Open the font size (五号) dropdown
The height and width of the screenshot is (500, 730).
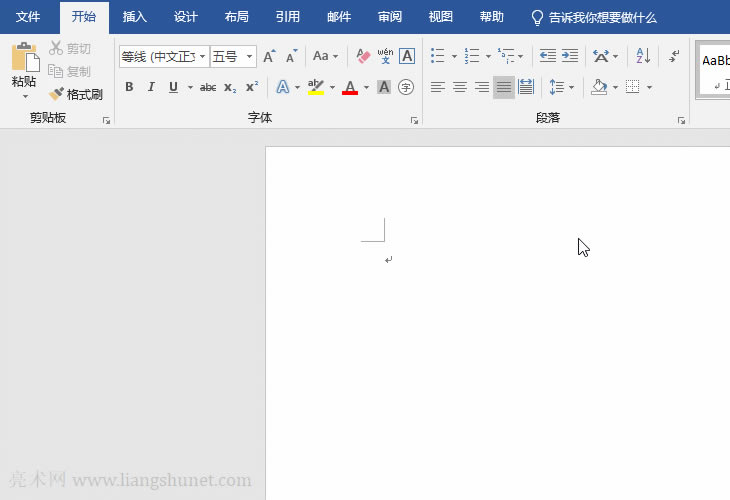(249, 57)
